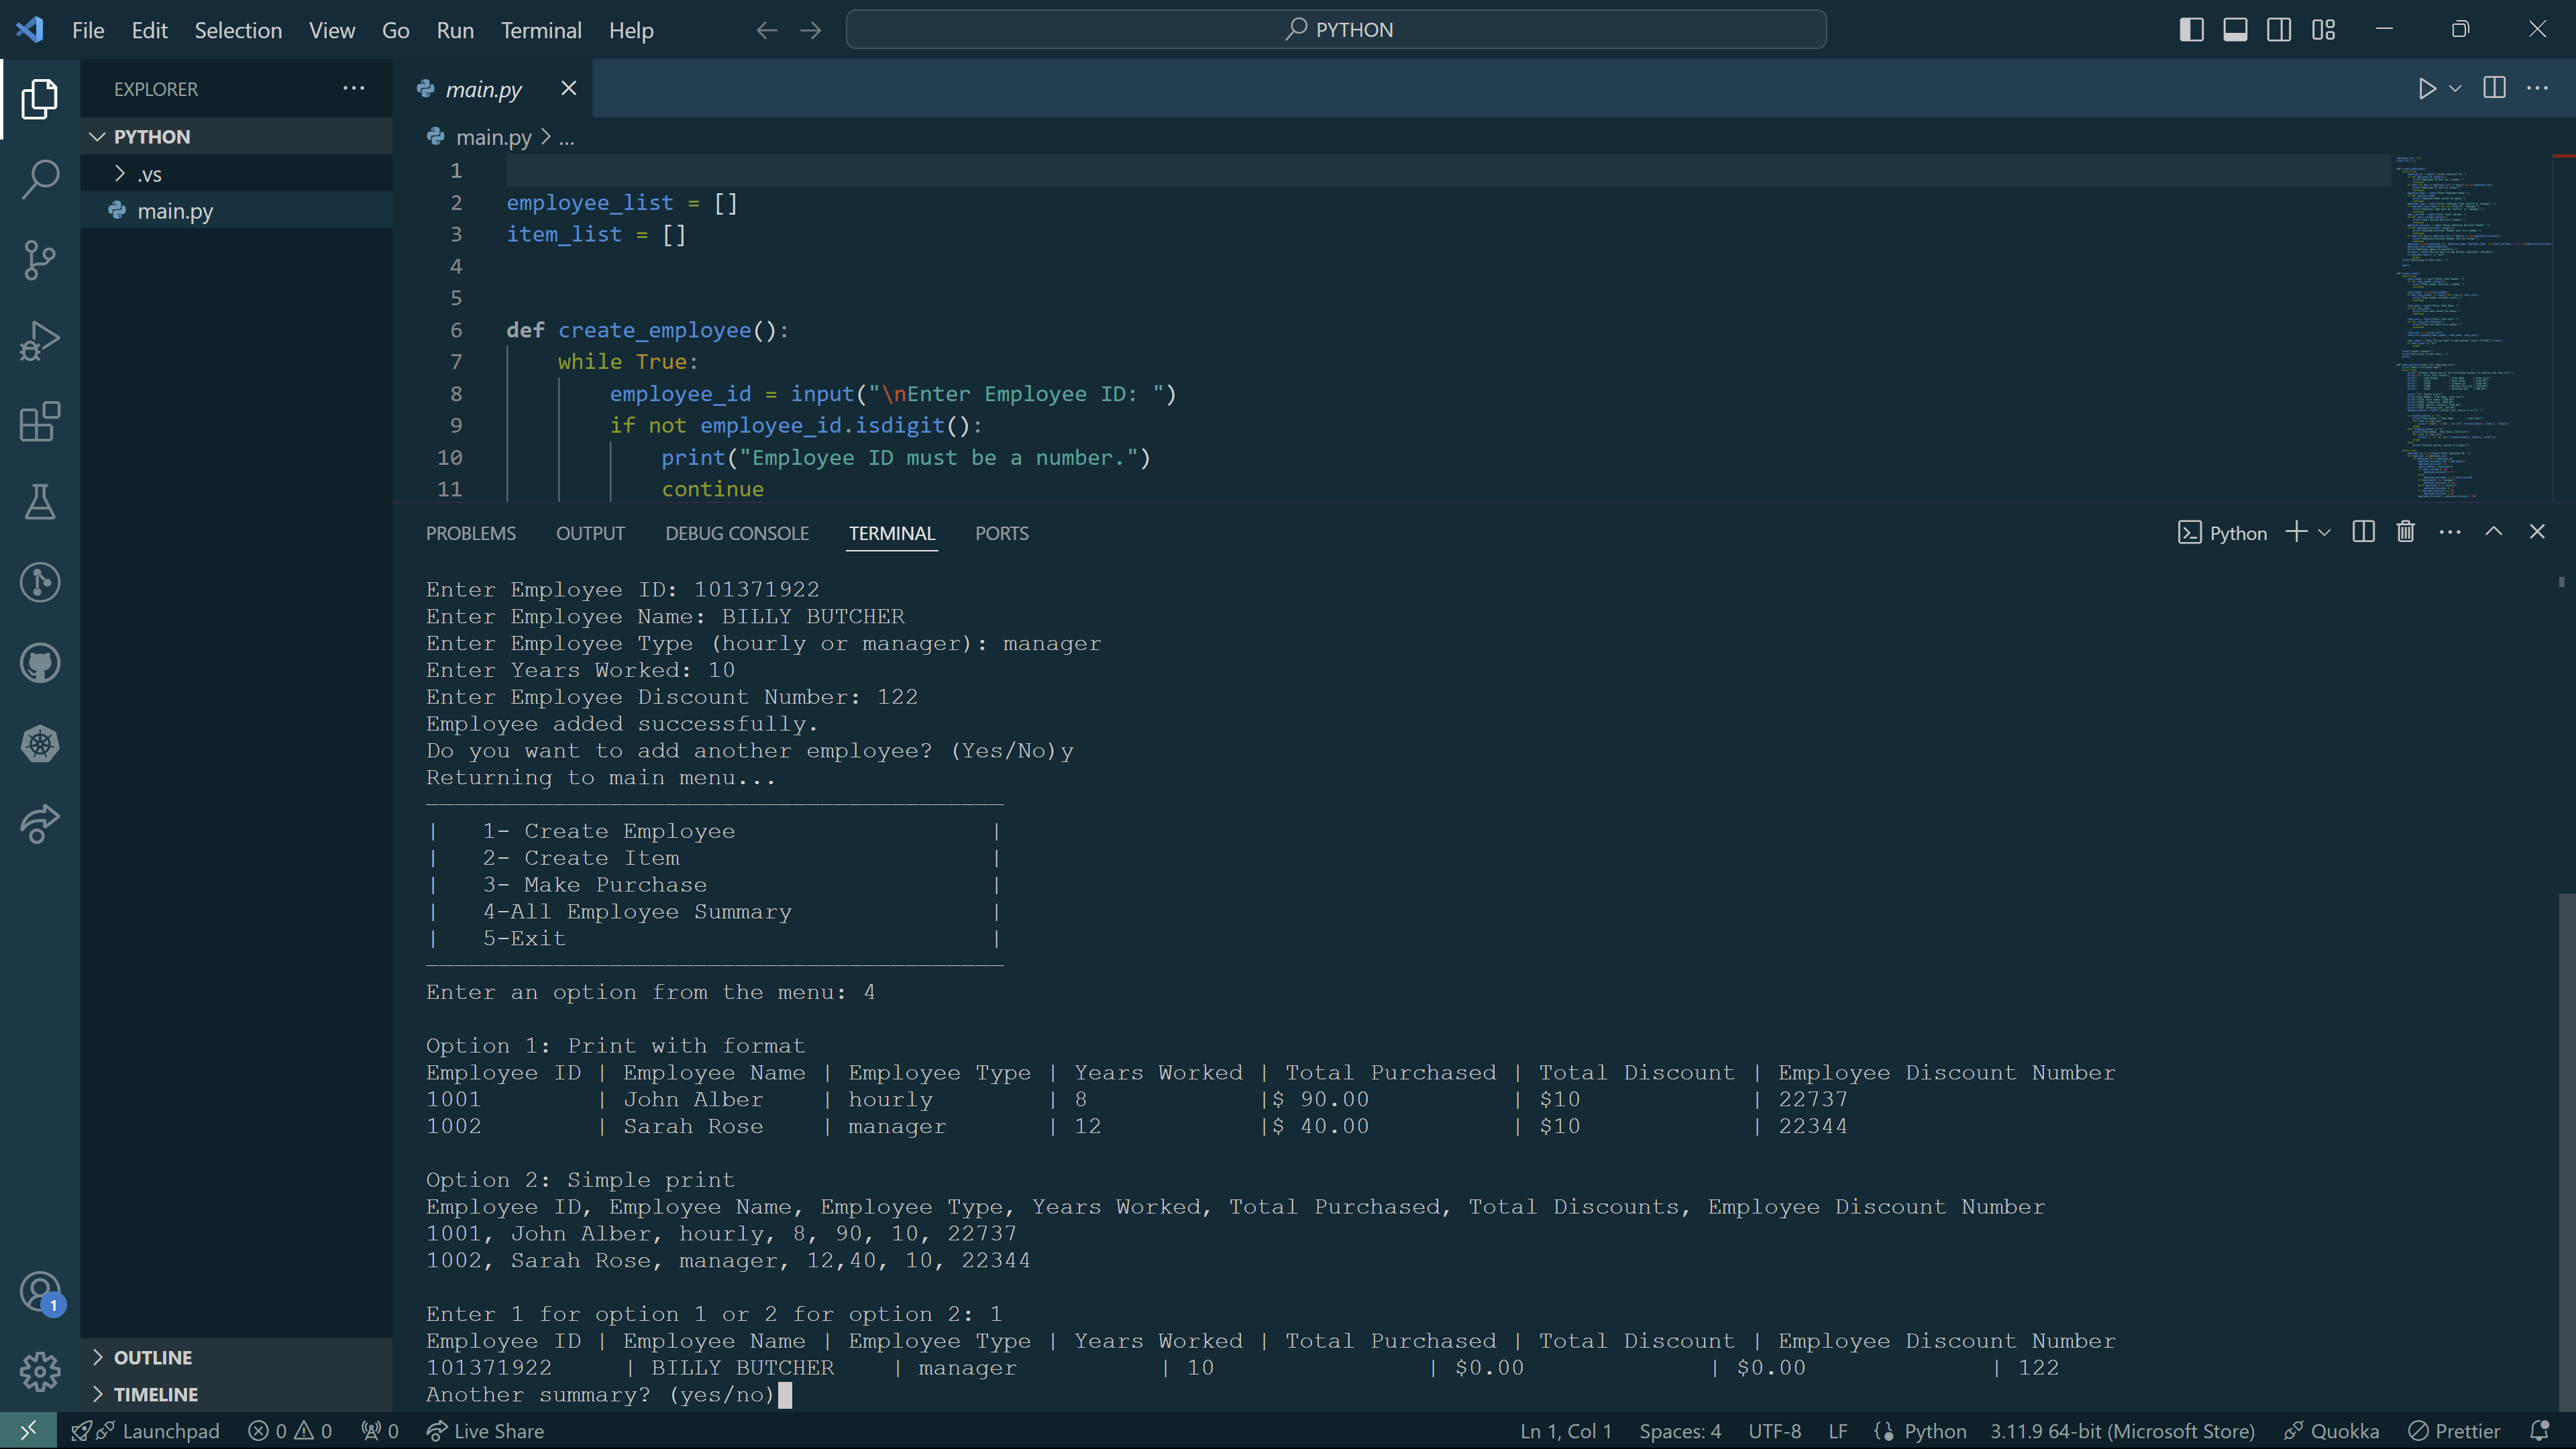
Task: Open the Accounts menu
Action: 40,1292
